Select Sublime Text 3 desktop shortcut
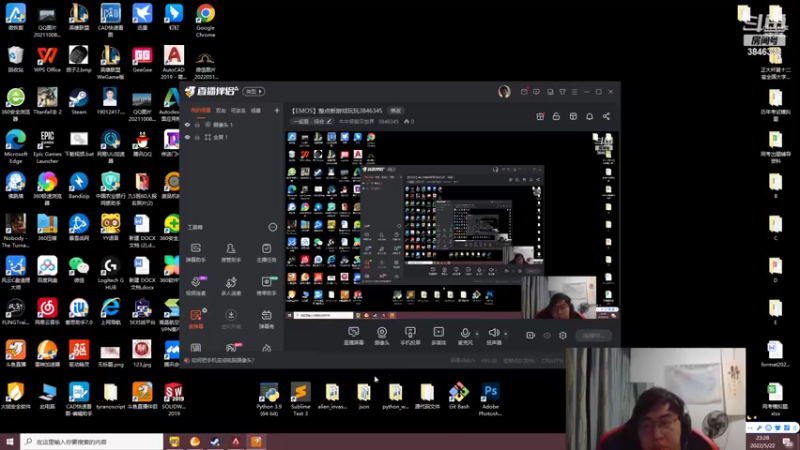800x450 pixels. click(301, 399)
